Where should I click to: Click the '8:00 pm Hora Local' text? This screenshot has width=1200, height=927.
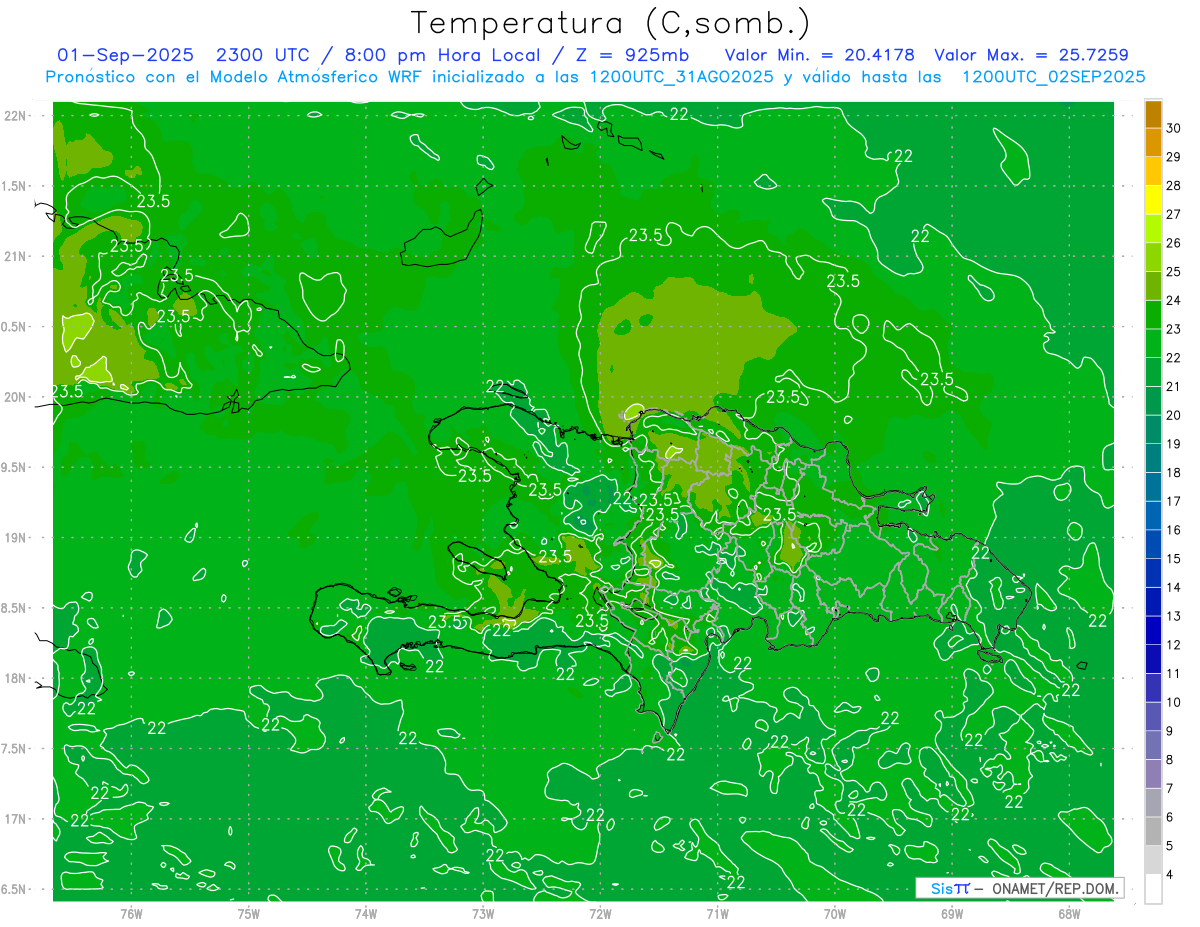click(x=440, y=55)
